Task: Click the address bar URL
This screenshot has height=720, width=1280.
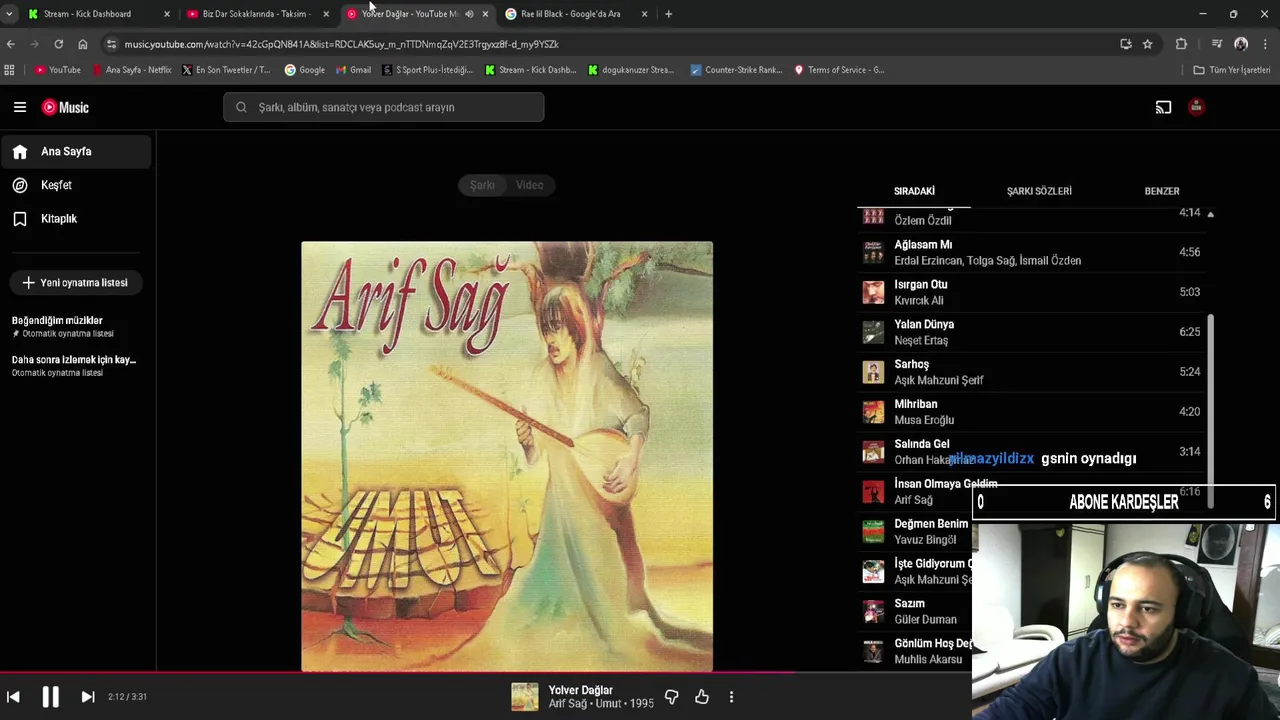Action: [341, 44]
